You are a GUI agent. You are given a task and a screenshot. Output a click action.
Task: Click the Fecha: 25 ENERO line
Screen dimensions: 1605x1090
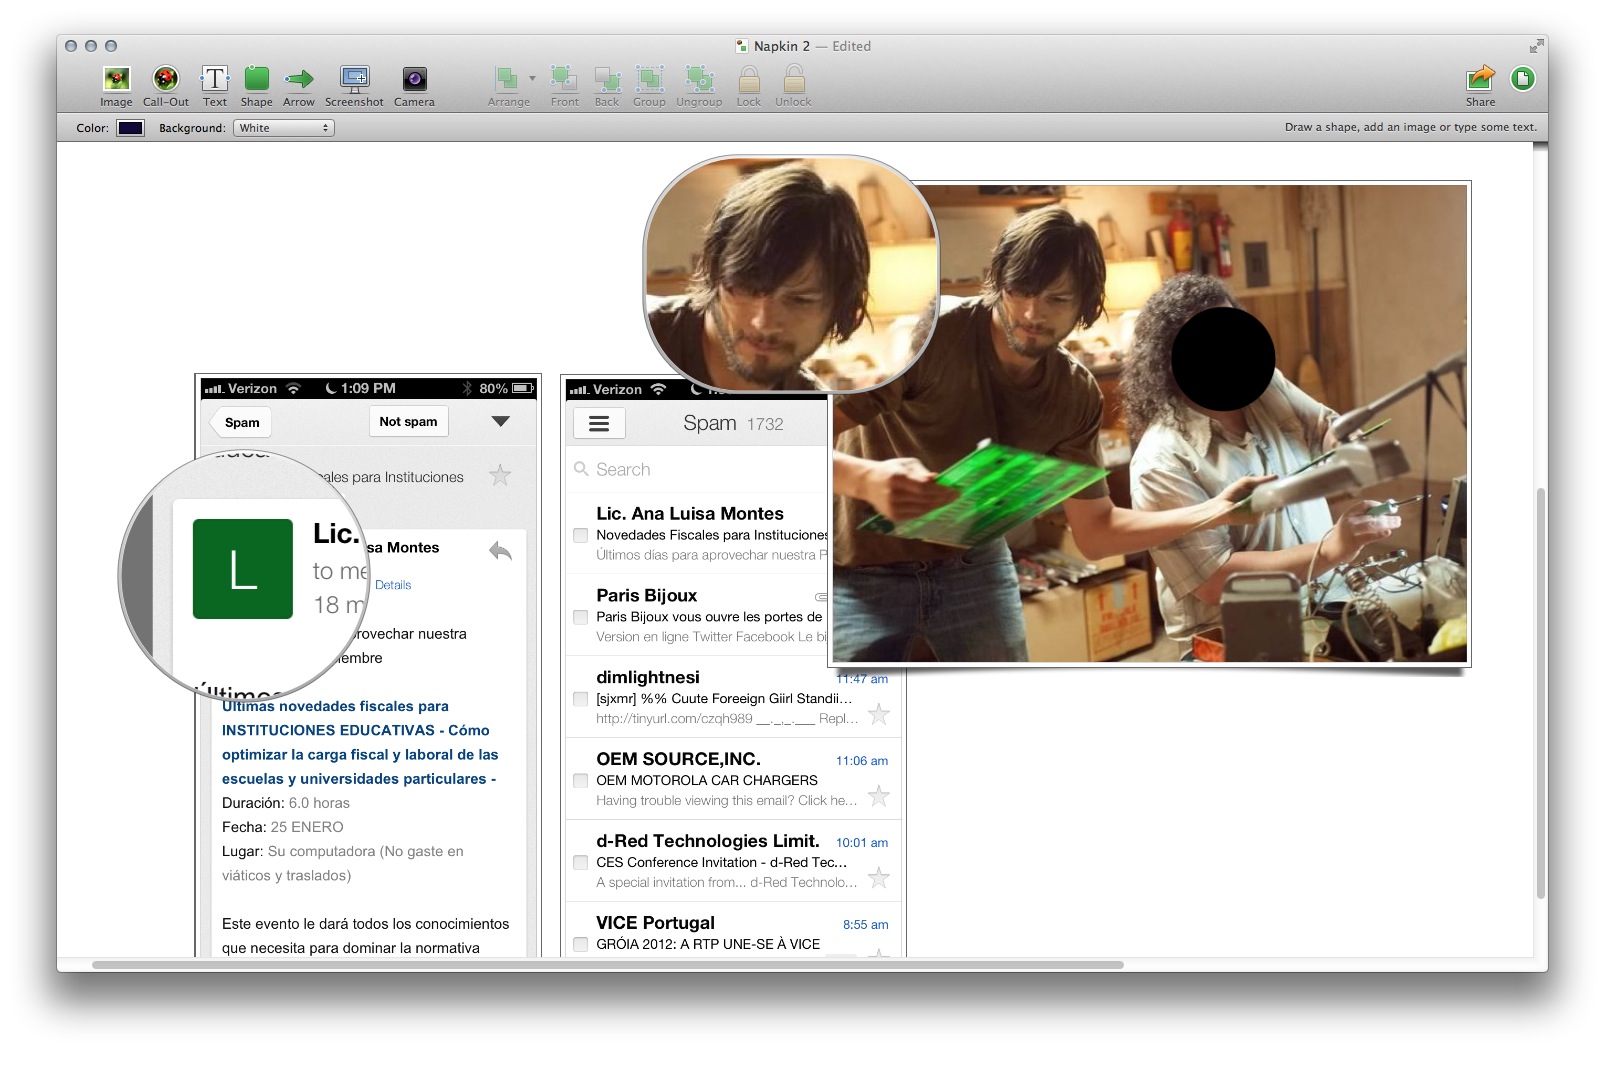282,827
